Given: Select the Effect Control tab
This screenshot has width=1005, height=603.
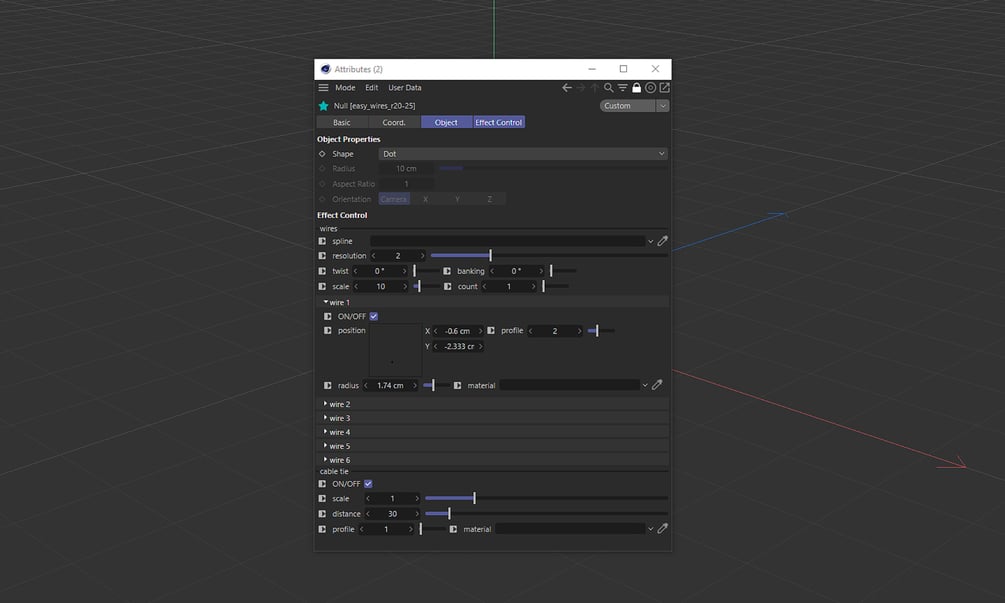Looking at the screenshot, I should [499, 122].
